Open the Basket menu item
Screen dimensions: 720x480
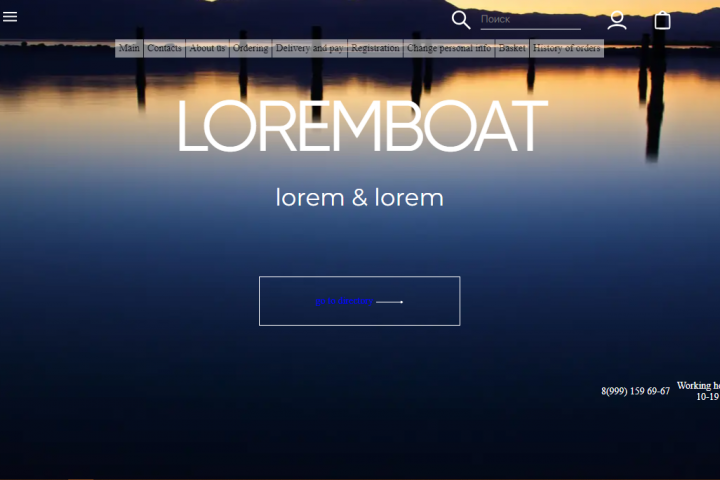(x=512, y=48)
